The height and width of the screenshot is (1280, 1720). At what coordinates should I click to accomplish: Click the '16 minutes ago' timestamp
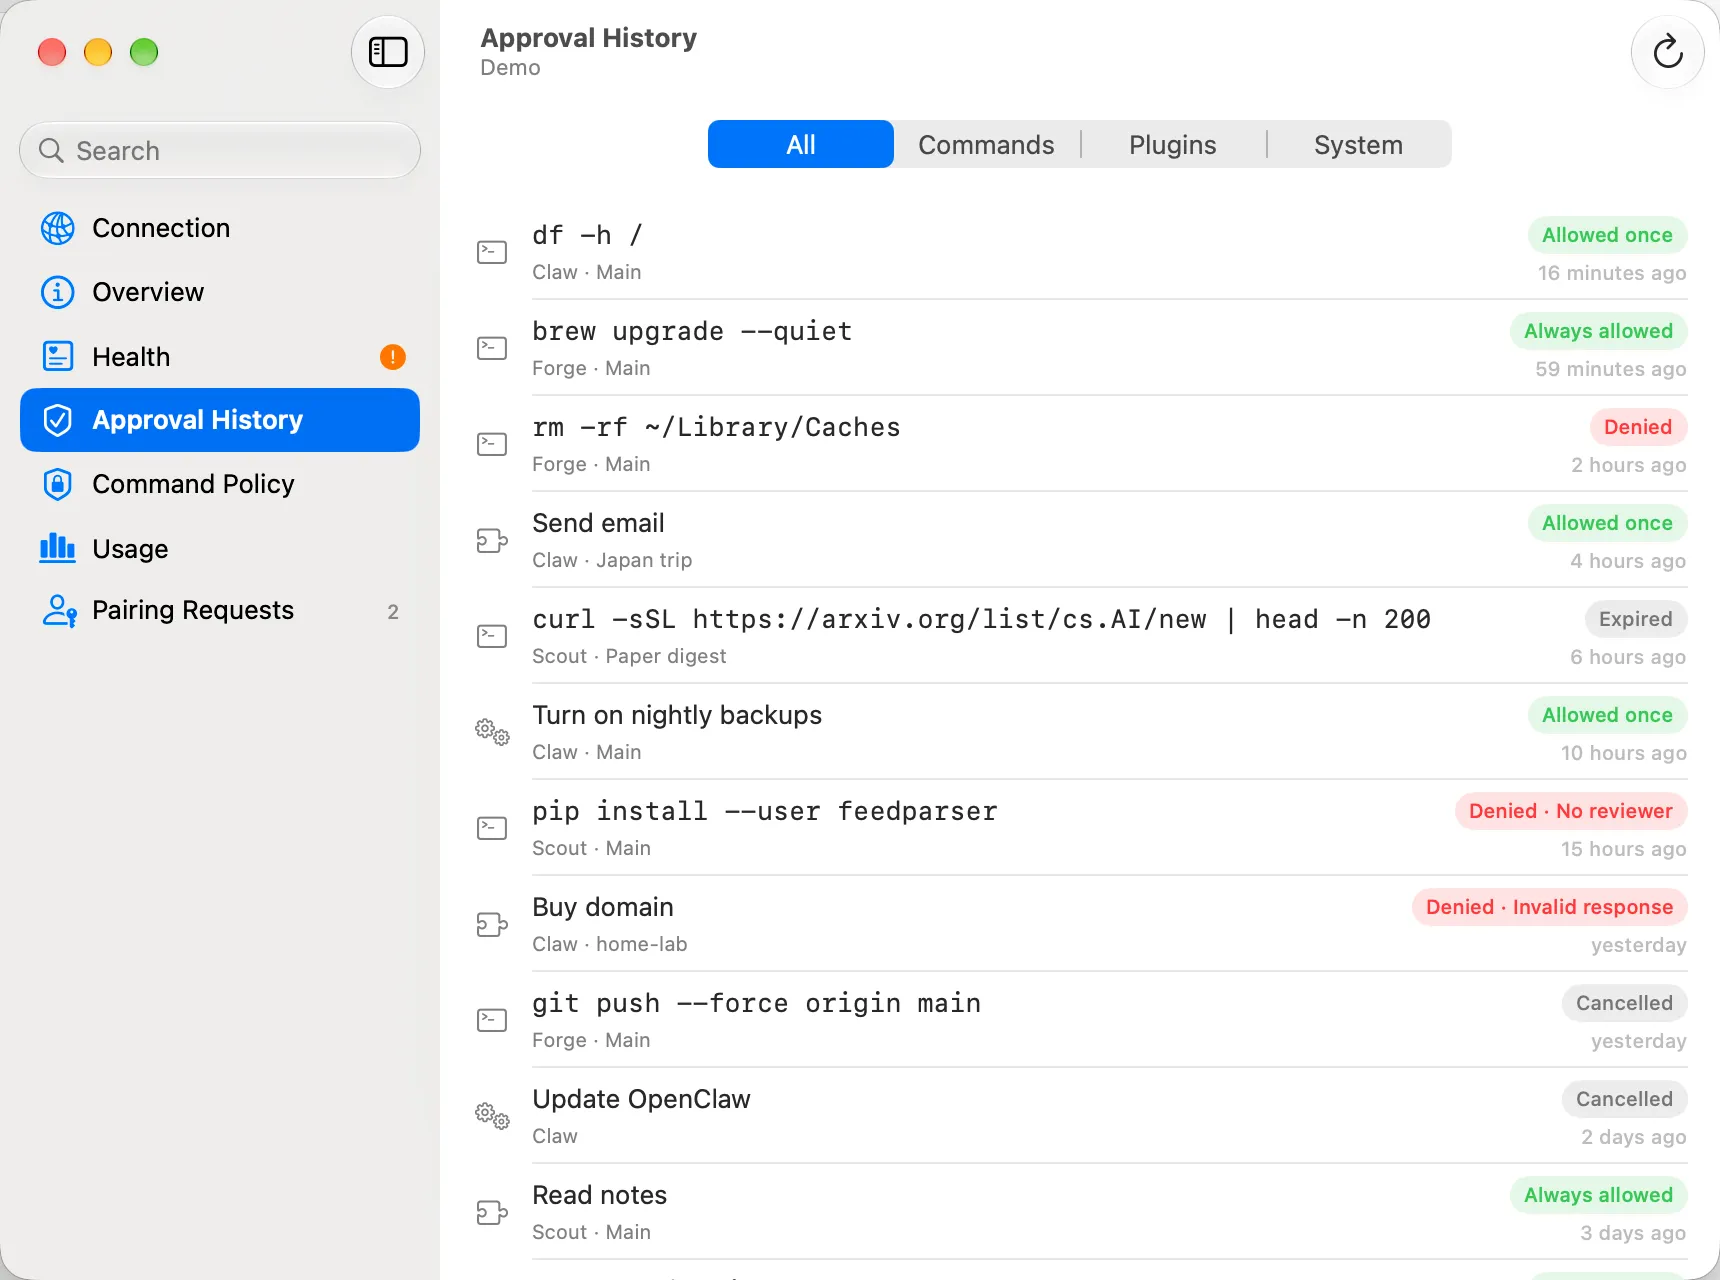point(1612,273)
